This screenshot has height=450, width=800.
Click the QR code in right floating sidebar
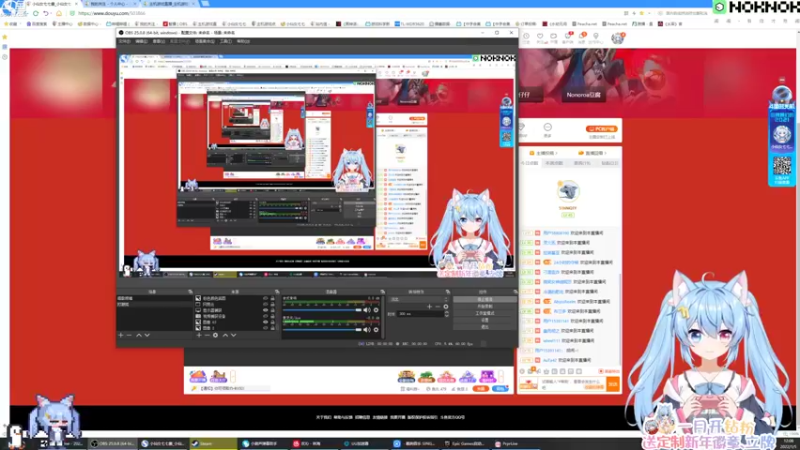pyautogui.click(x=782, y=166)
